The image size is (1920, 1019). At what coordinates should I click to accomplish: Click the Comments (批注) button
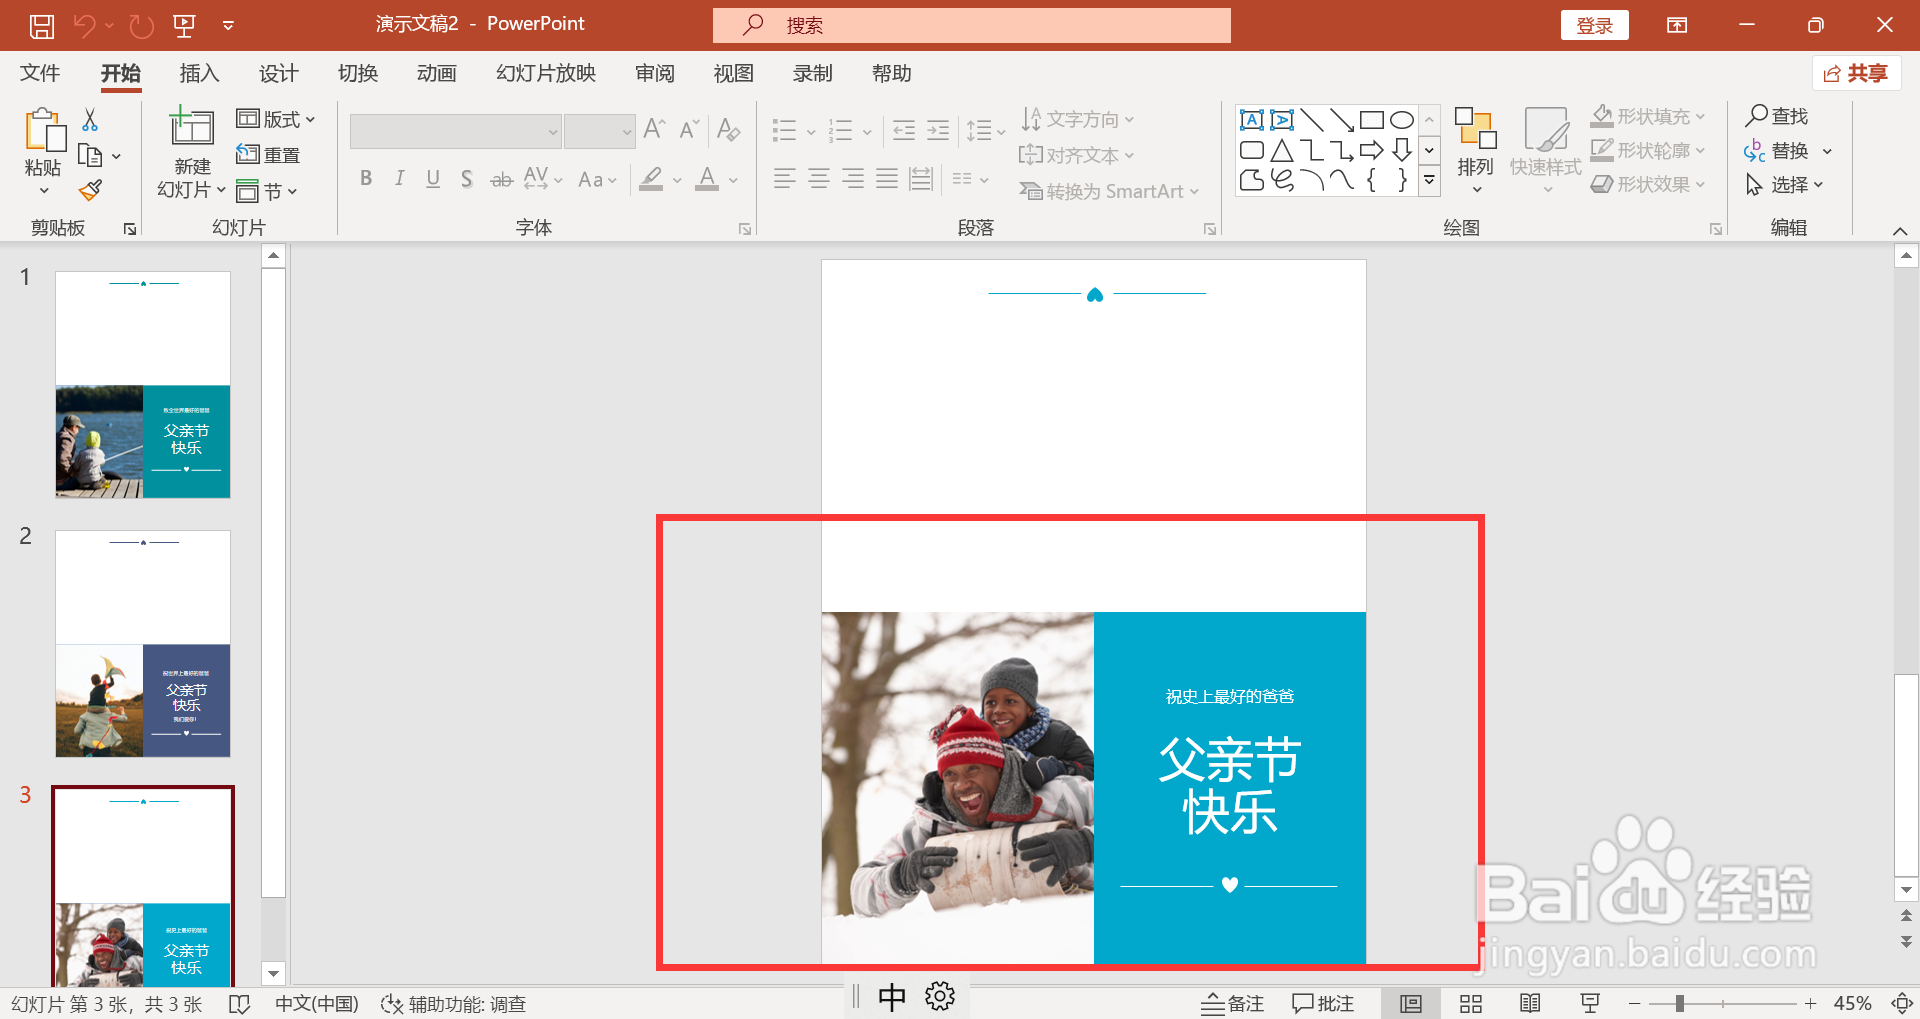tap(1323, 1003)
